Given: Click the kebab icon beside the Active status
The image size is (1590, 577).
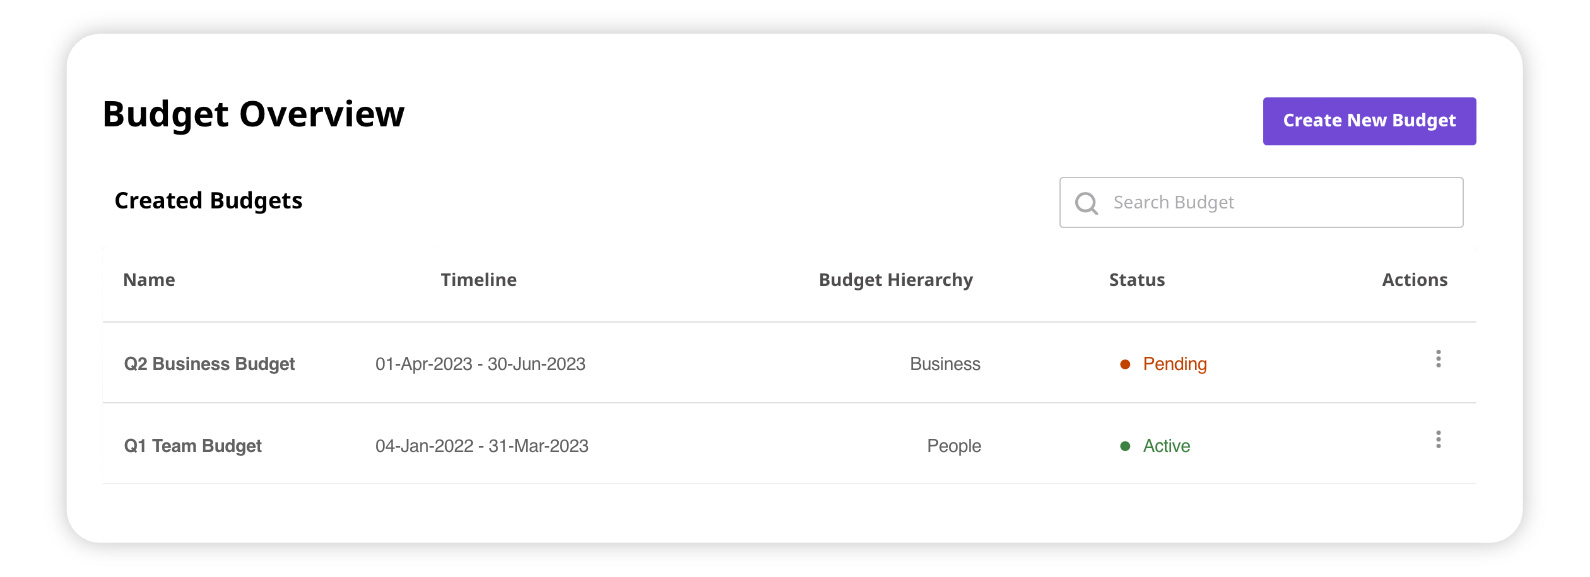Looking at the screenshot, I should click(1438, 440).
